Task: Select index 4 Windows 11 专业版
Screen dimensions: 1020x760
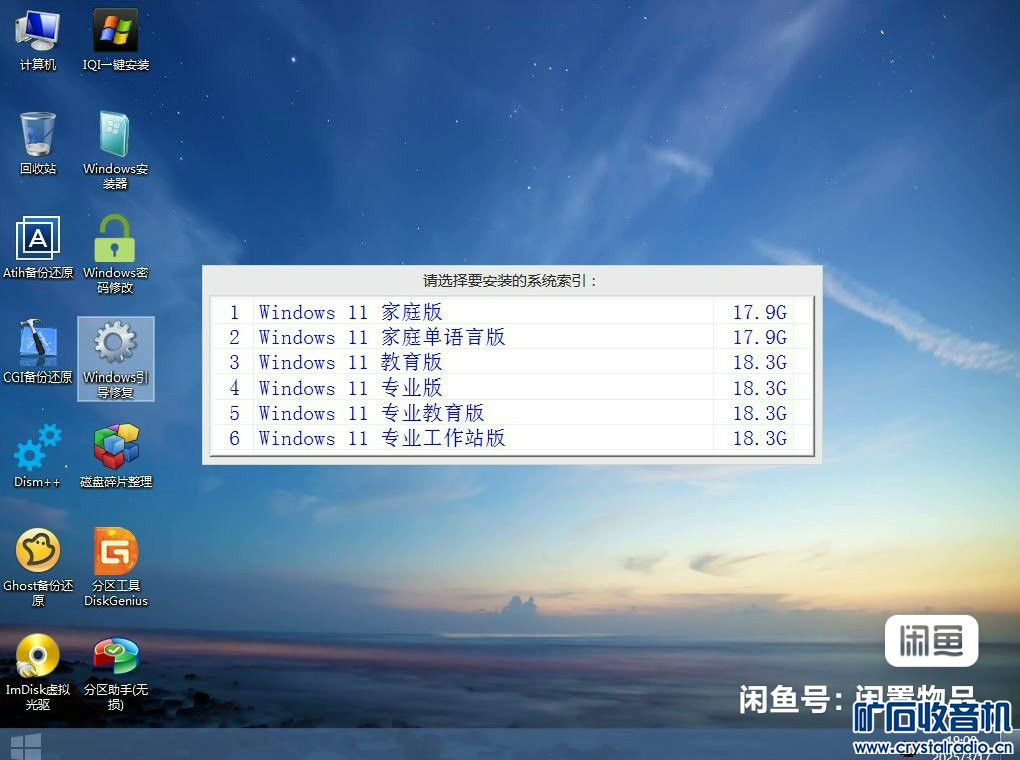Action: pos(511,387)
